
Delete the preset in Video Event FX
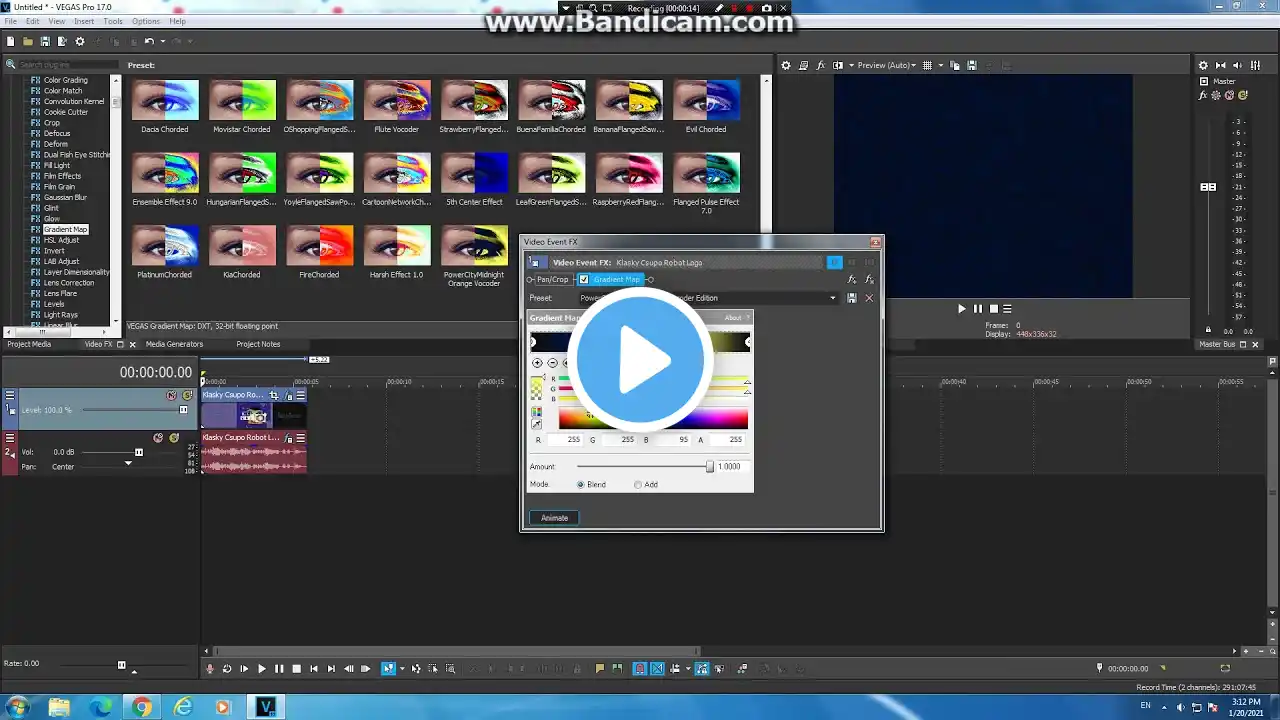click(868, 298)
